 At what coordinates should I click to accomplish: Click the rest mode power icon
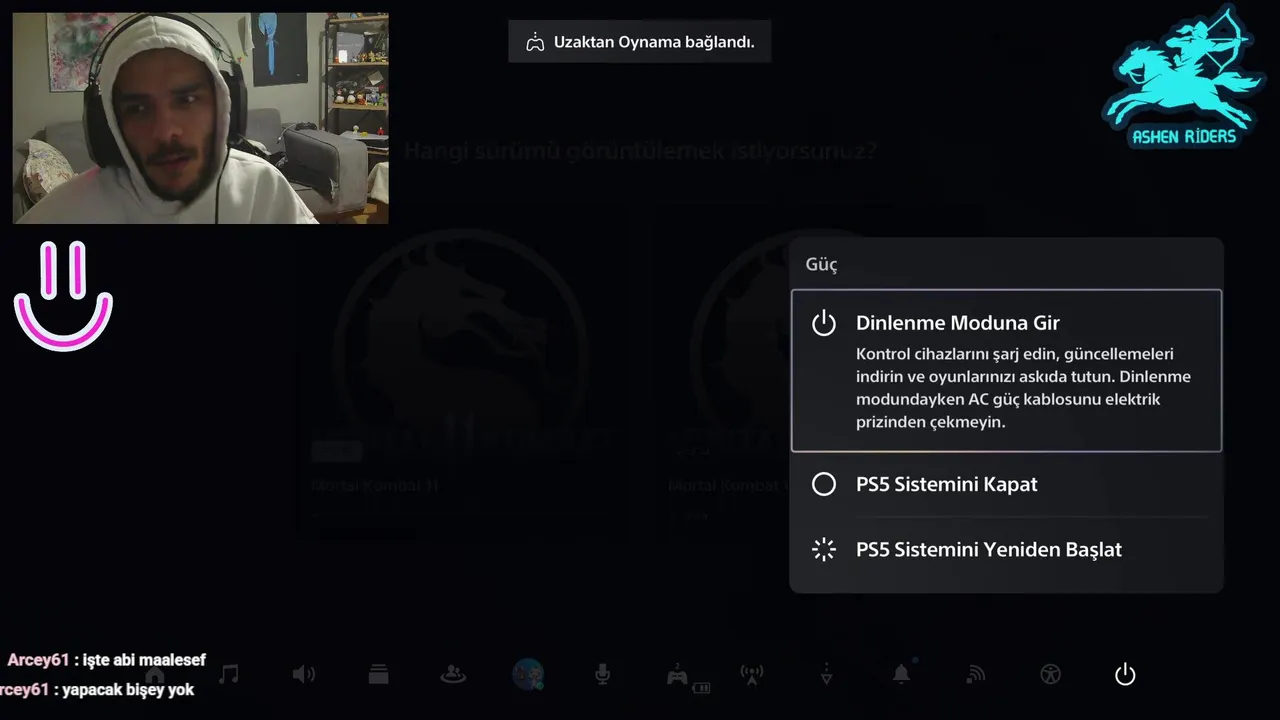pos(823,323)
